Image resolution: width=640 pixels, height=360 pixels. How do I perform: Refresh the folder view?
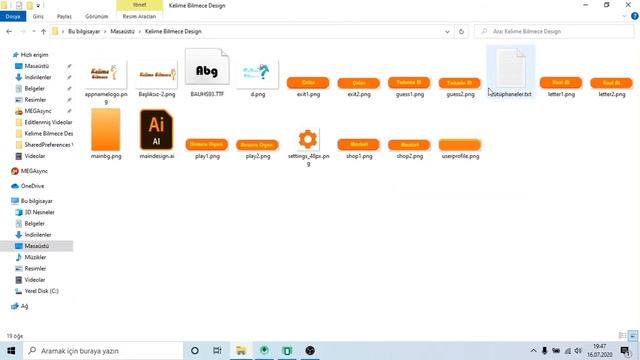click(461, 31)
